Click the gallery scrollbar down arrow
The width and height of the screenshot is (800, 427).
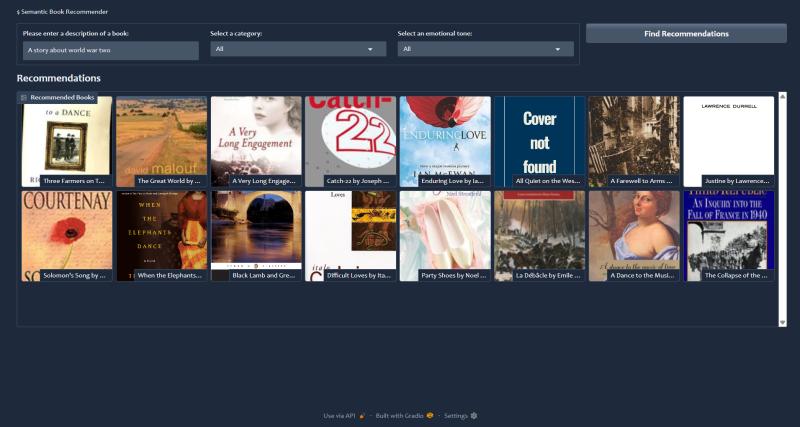tap(783, 322)
